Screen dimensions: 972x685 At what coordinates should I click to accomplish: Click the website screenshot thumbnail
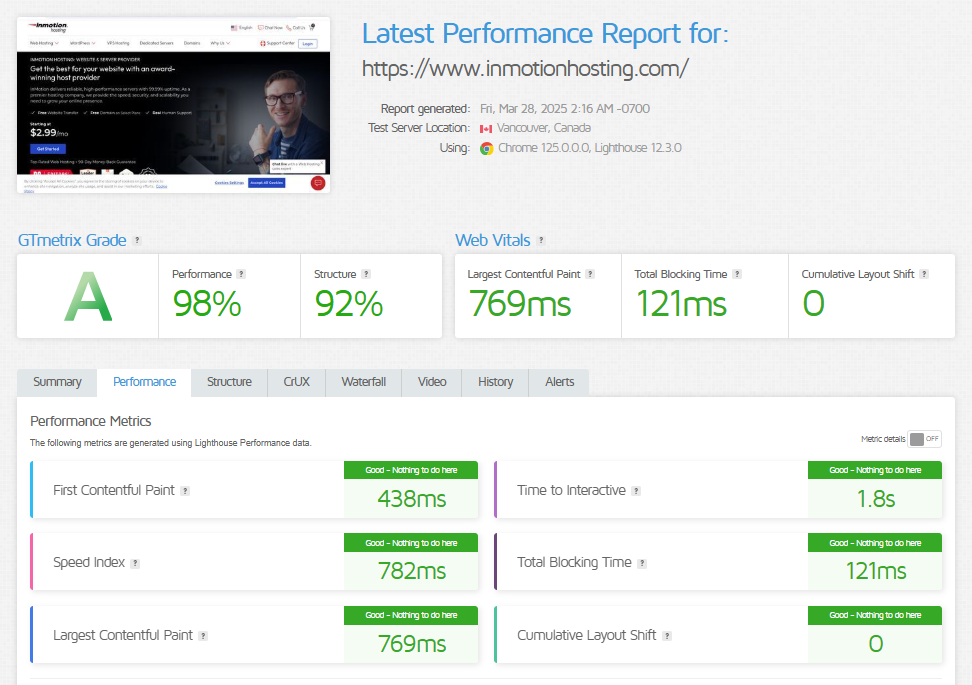pyautogui.click(x=174, y=105)
